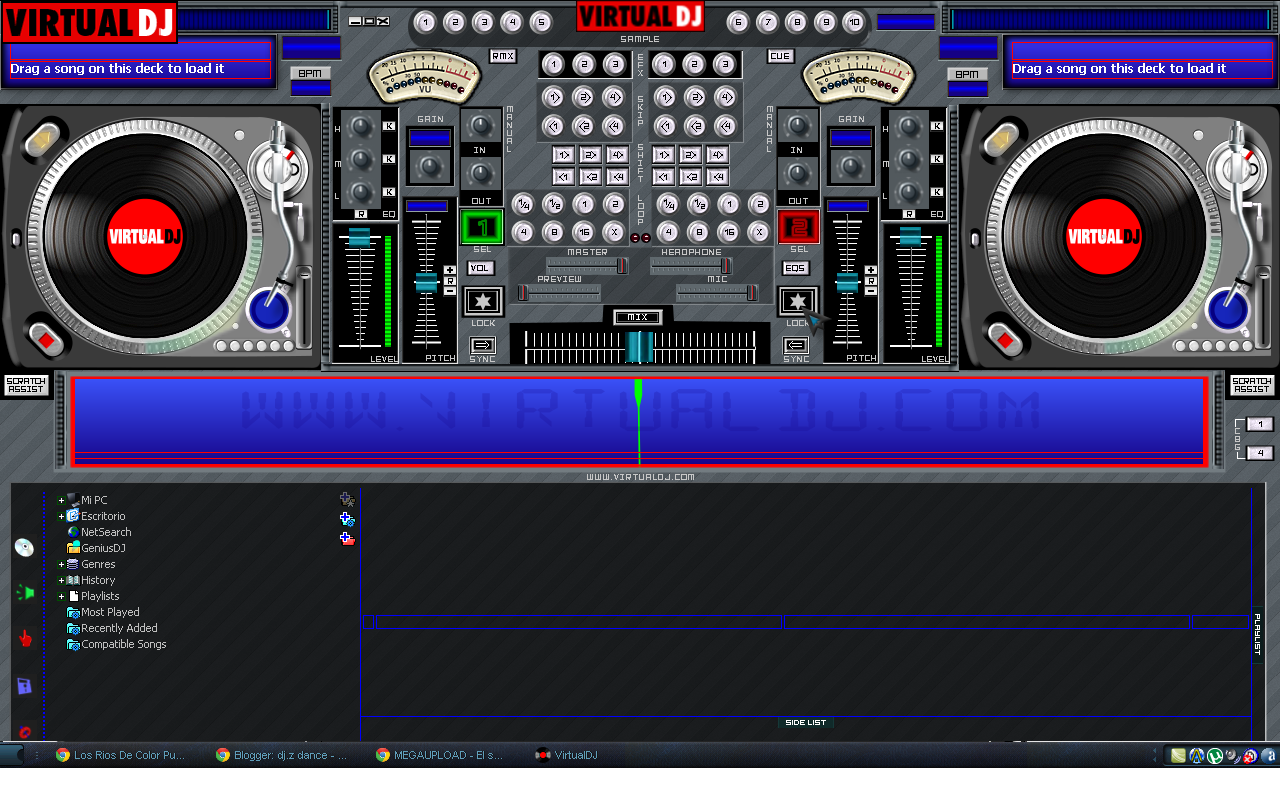Click the RMX button
1280x800 pixels.
(x=502, y=56)
